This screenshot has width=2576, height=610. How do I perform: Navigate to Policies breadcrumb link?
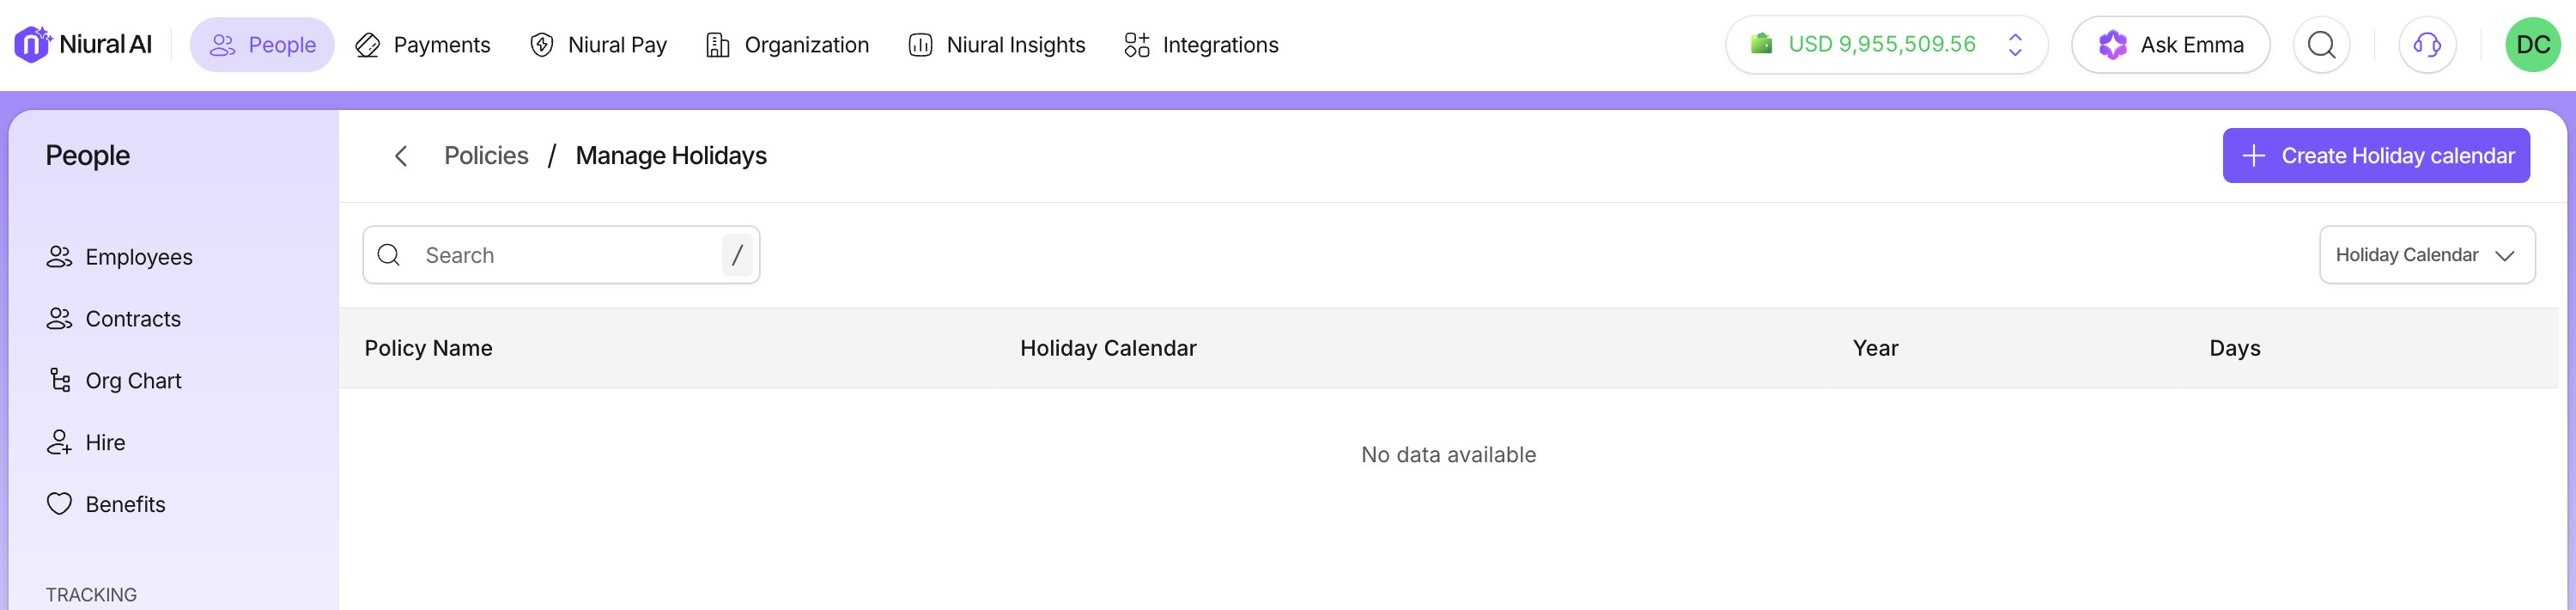point(486,156)
